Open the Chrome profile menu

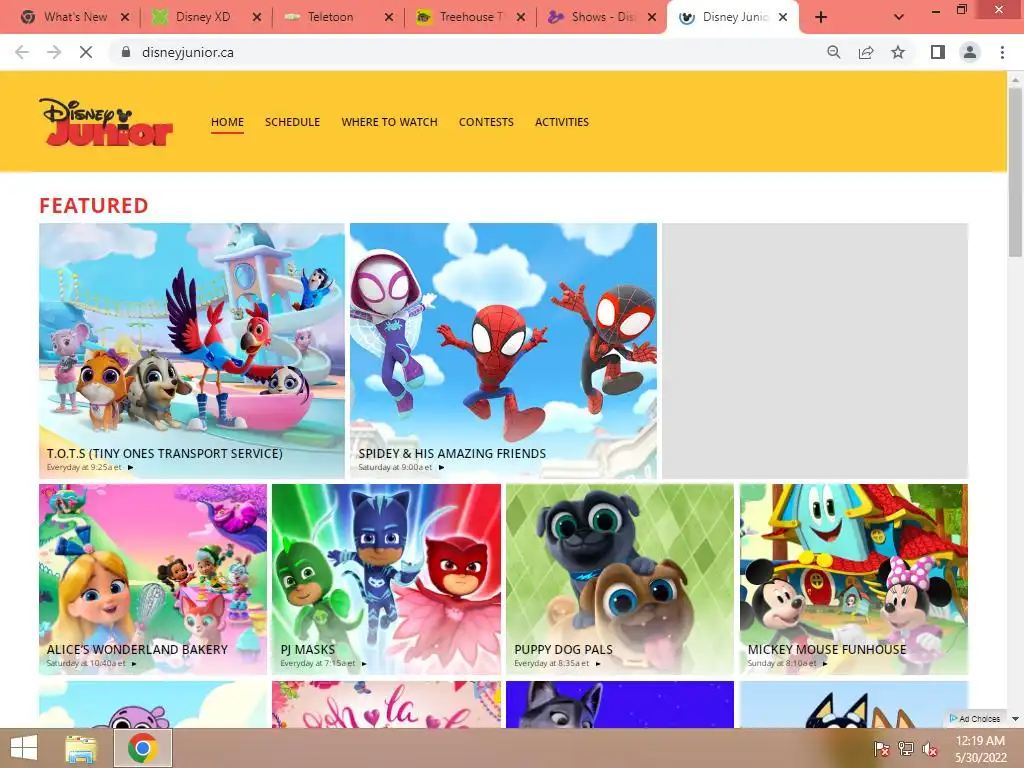pyautogui.click(x=970, y=52)
